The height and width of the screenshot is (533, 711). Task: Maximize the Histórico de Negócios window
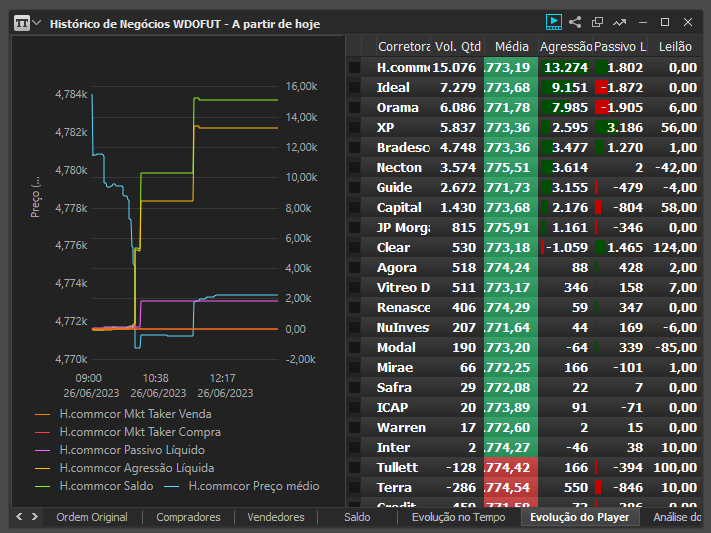(x=665, y=22)
